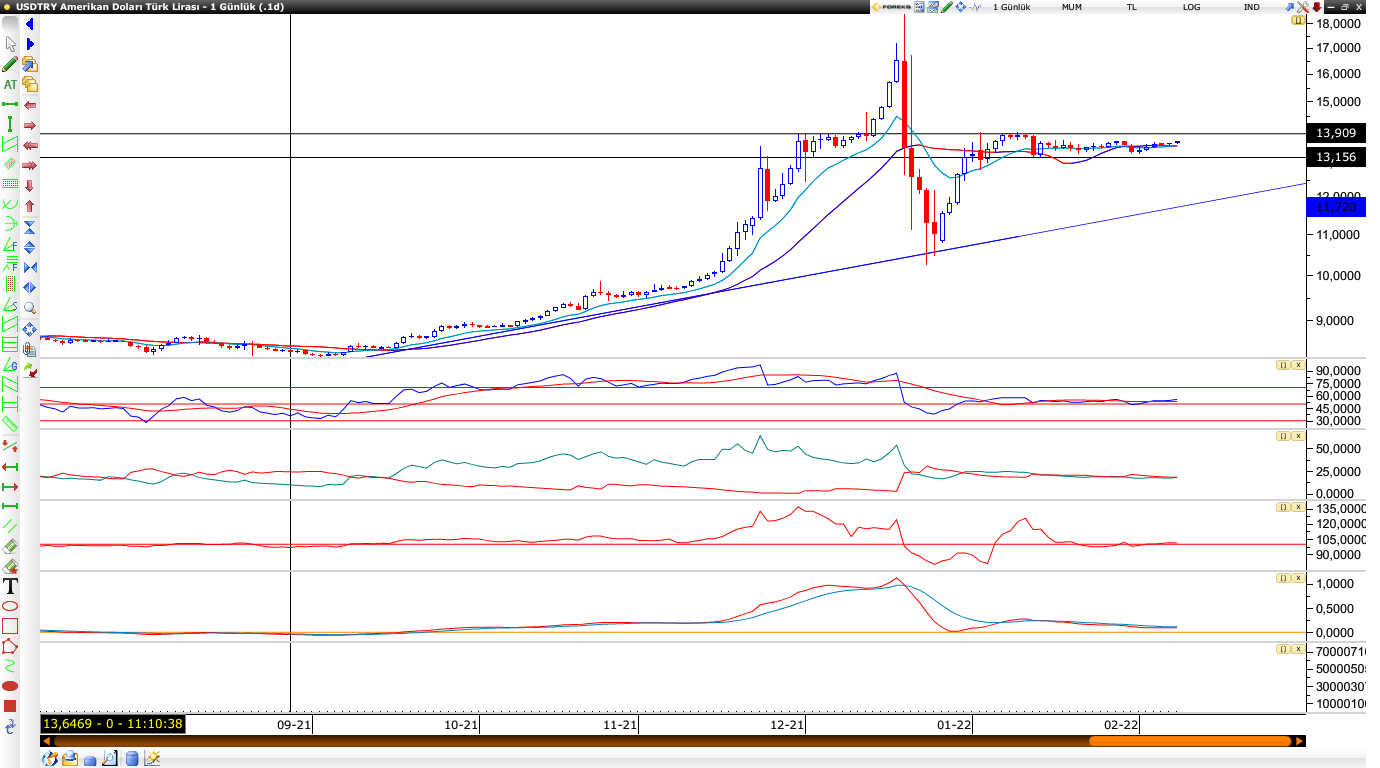
Task: Click the red up arrow icon in left toolbar
Action: pyautogui.click(x=30, y=206)
